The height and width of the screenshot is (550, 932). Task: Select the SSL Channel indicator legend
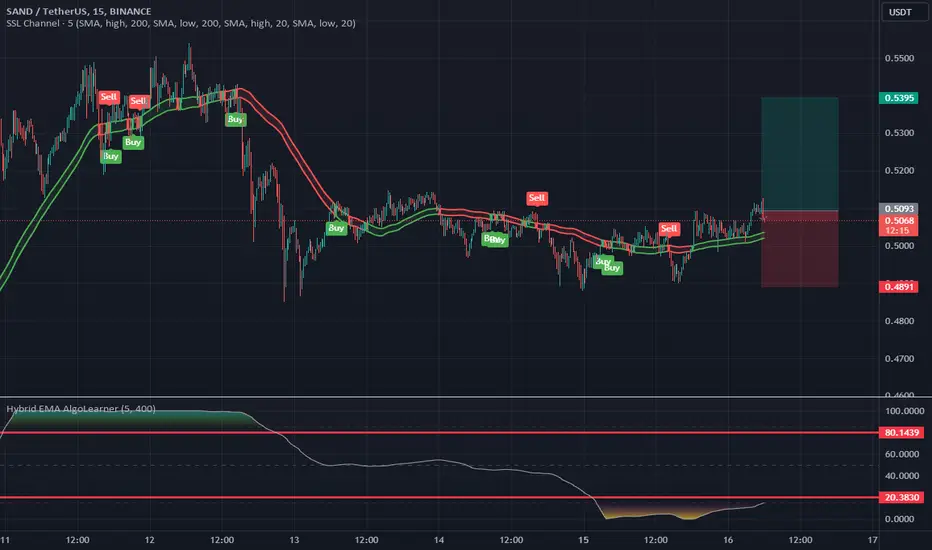(181, 23)
